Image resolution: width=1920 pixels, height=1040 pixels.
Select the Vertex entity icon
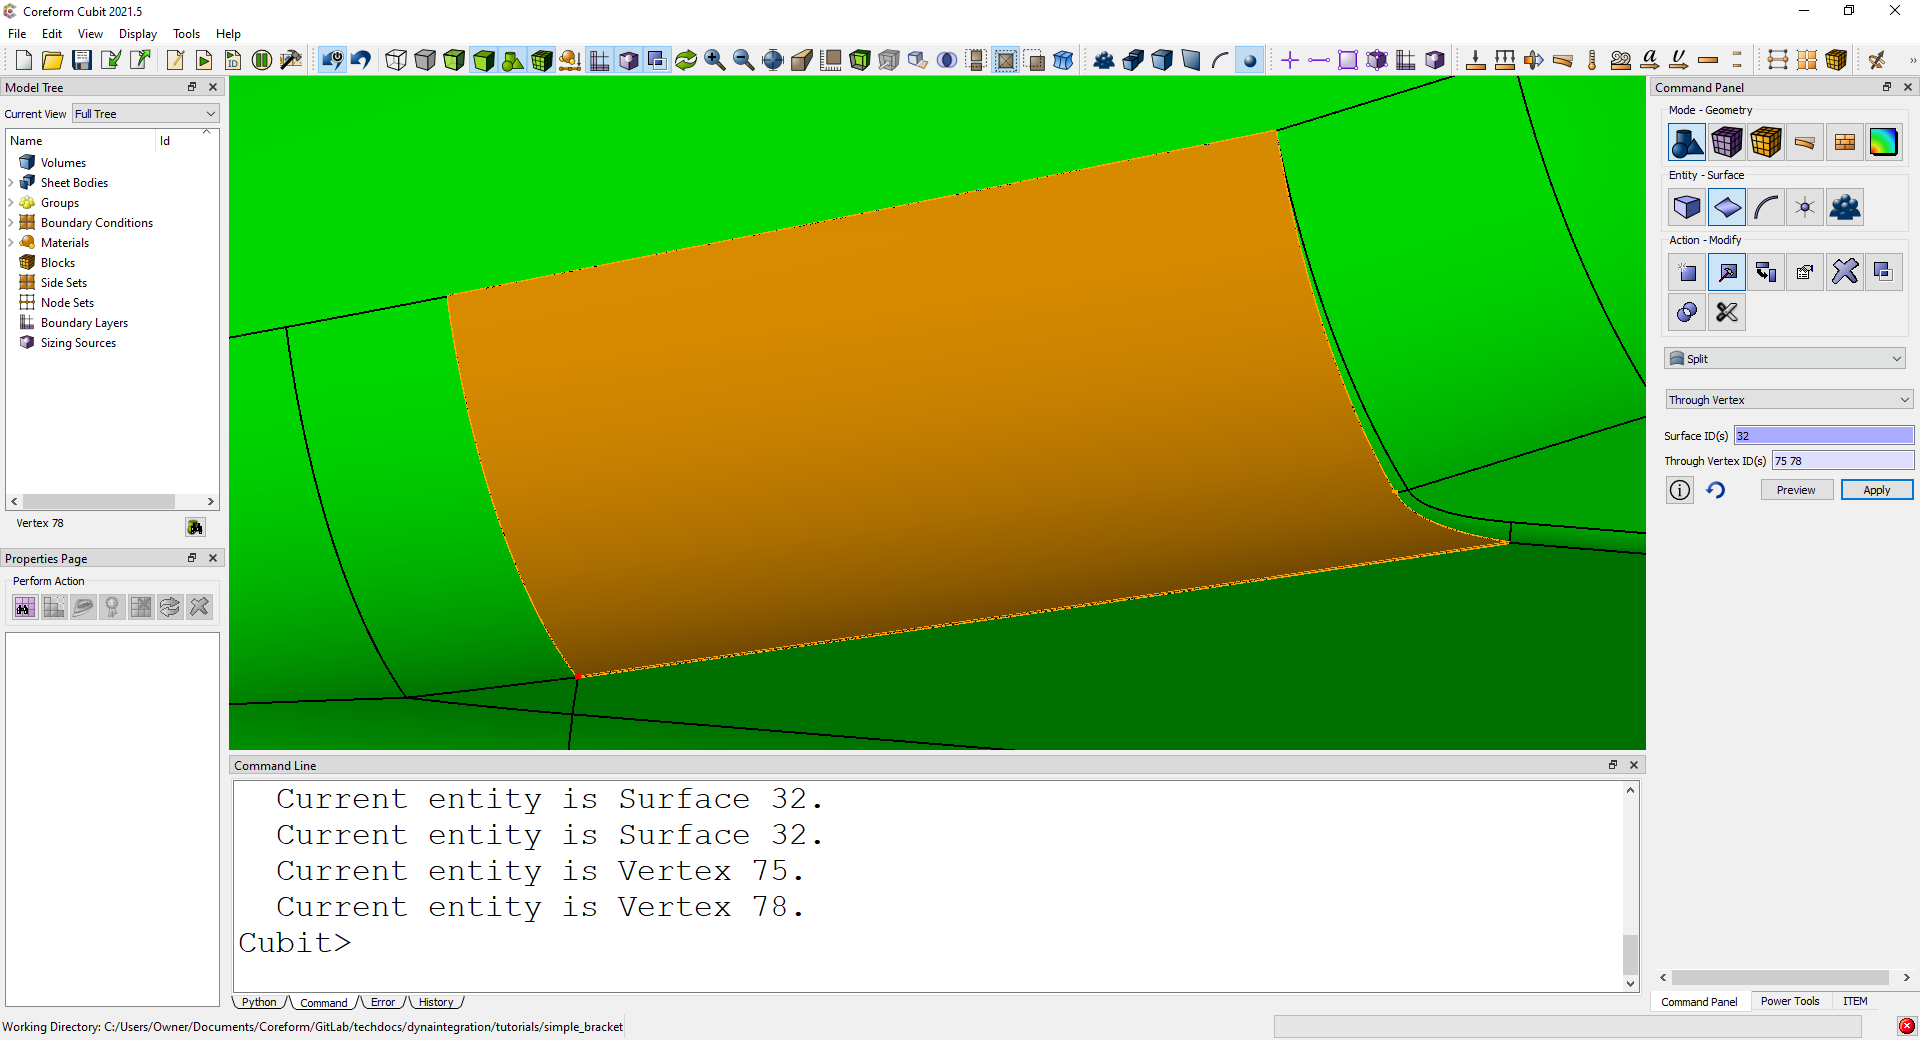point(1805,208)
